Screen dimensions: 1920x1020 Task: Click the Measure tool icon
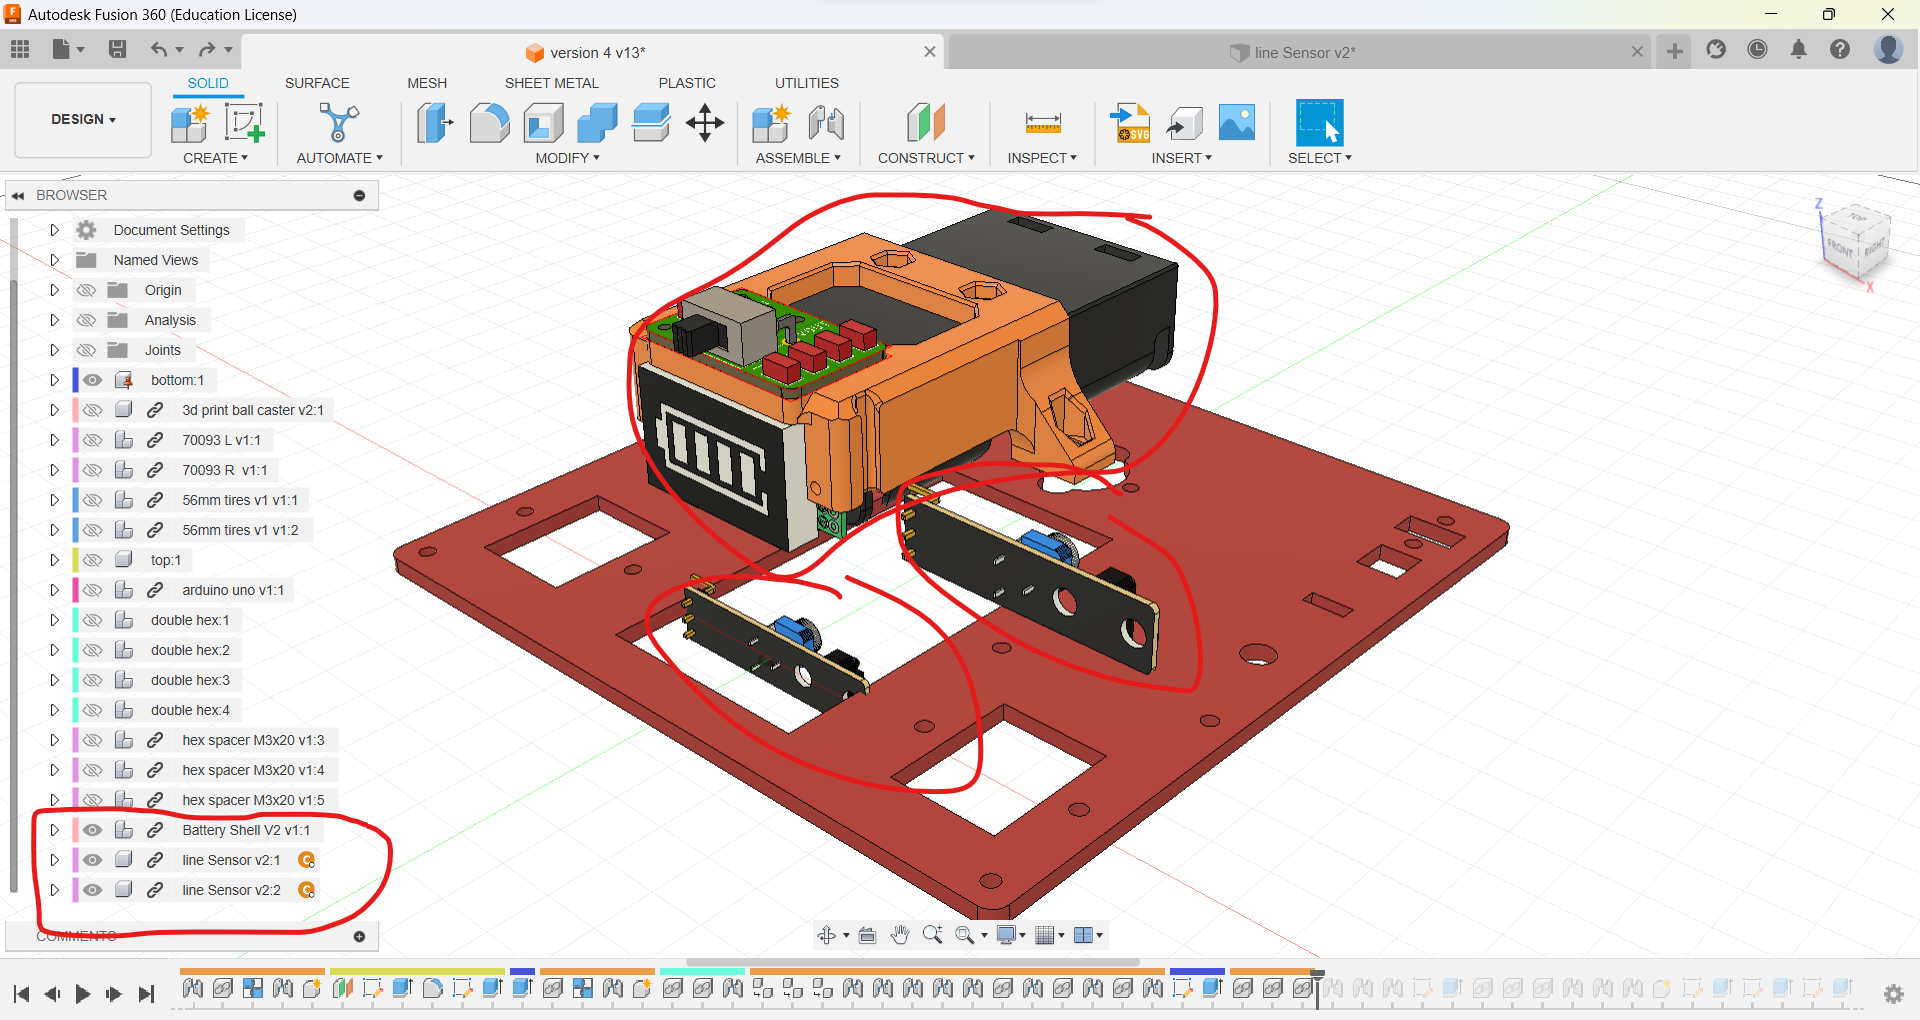click(x=1042, y=123)
